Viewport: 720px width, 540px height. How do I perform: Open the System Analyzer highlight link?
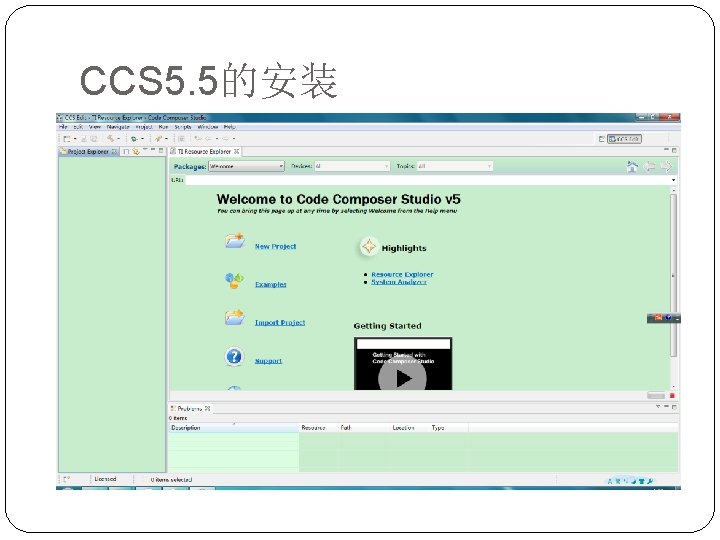click(x=399, y=282)
